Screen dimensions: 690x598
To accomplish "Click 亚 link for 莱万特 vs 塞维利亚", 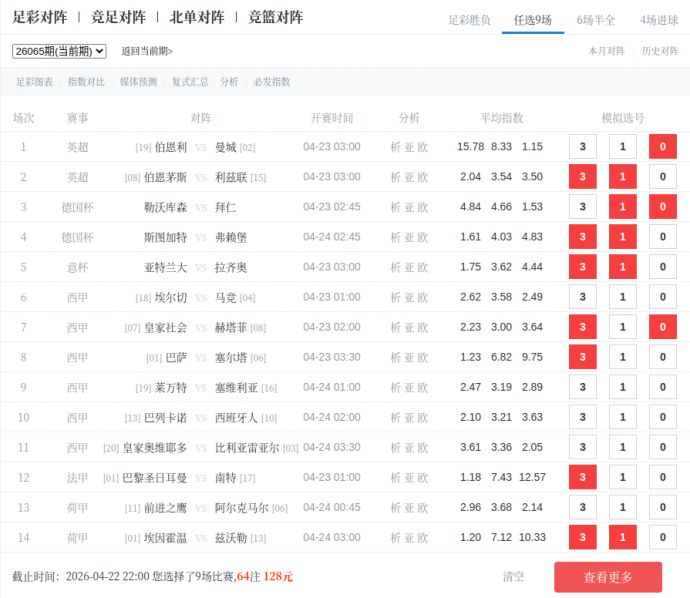I will click(x=409, y=387).
